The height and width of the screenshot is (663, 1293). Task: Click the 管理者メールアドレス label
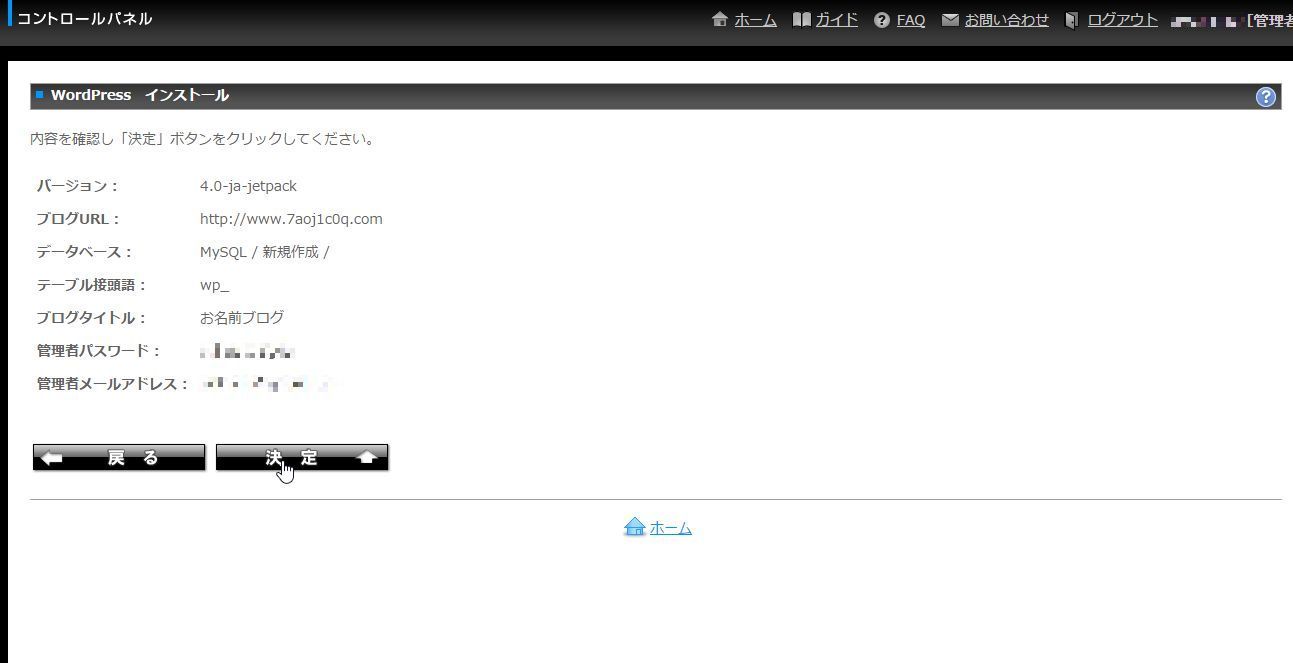(x=113, y=384)
